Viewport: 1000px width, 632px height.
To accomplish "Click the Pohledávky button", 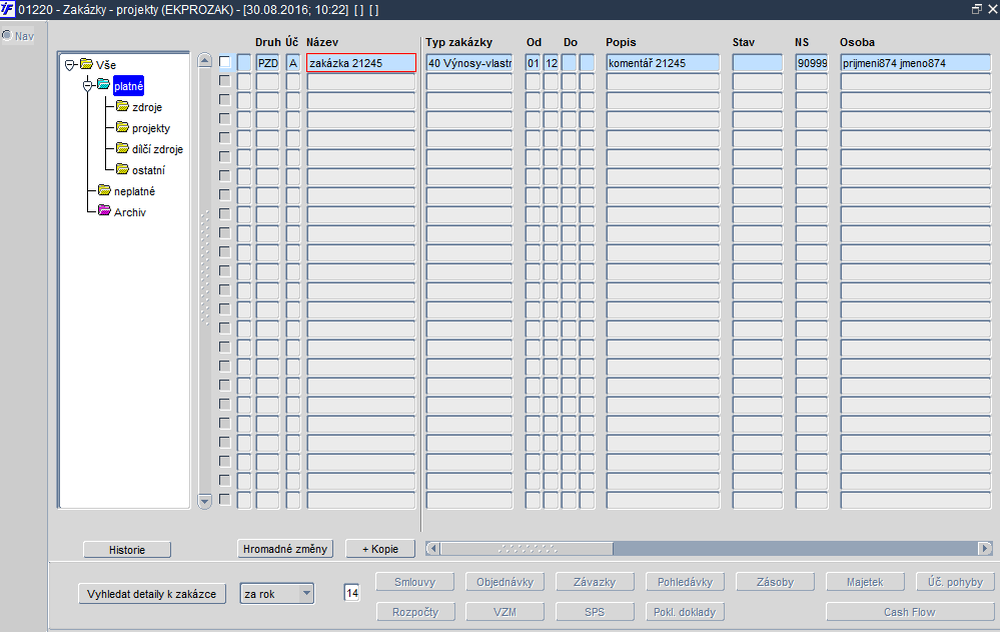I will tap(685, 582).
